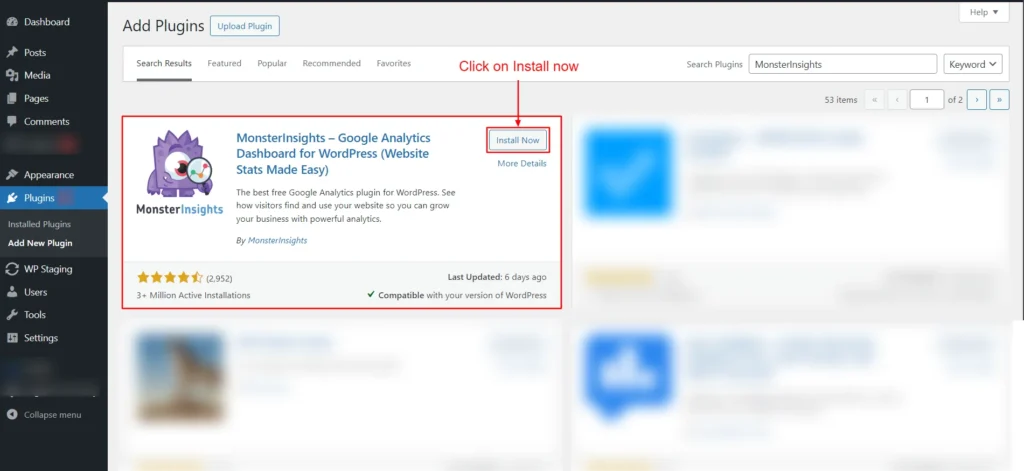Click '3+ Million Active Installations' text
Viewport: 1024px width, 471px height.
pos(193,295)
